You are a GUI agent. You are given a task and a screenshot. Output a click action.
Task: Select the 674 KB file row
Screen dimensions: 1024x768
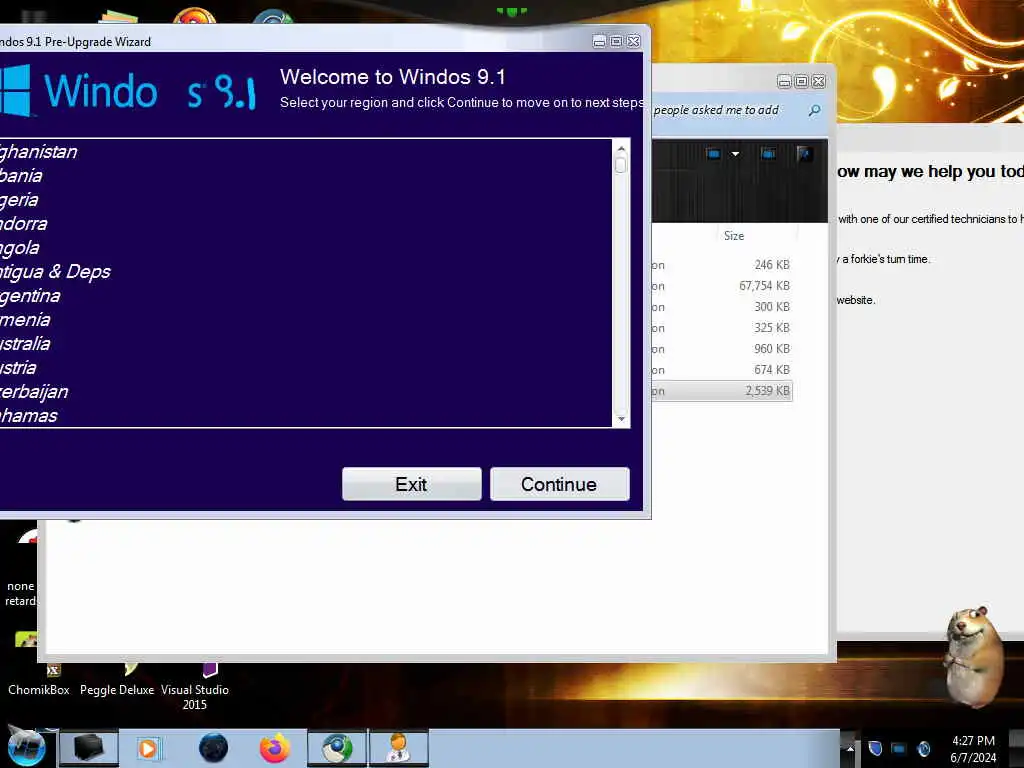click(722, 369)
